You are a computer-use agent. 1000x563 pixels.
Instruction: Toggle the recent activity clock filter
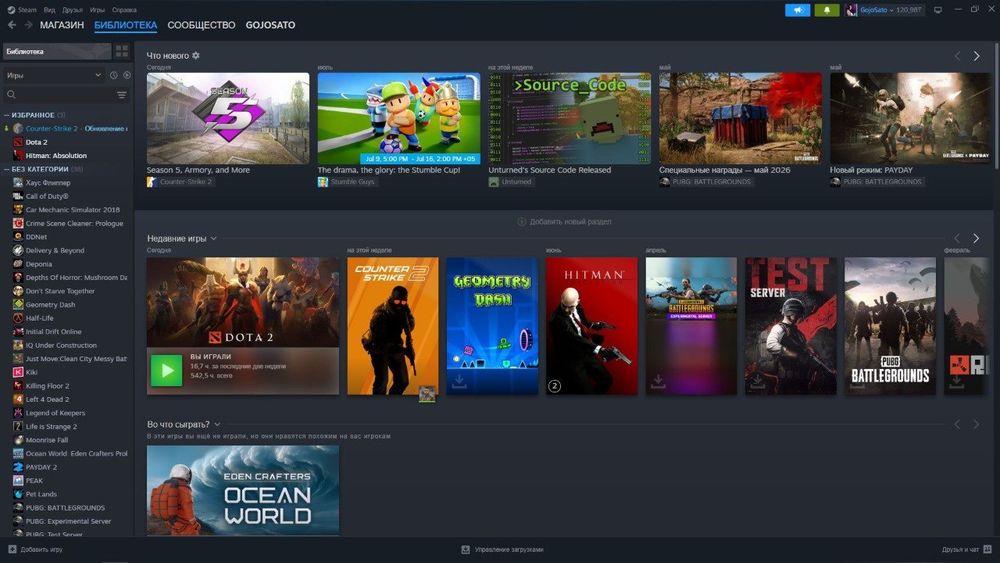(x=114, y=75)
